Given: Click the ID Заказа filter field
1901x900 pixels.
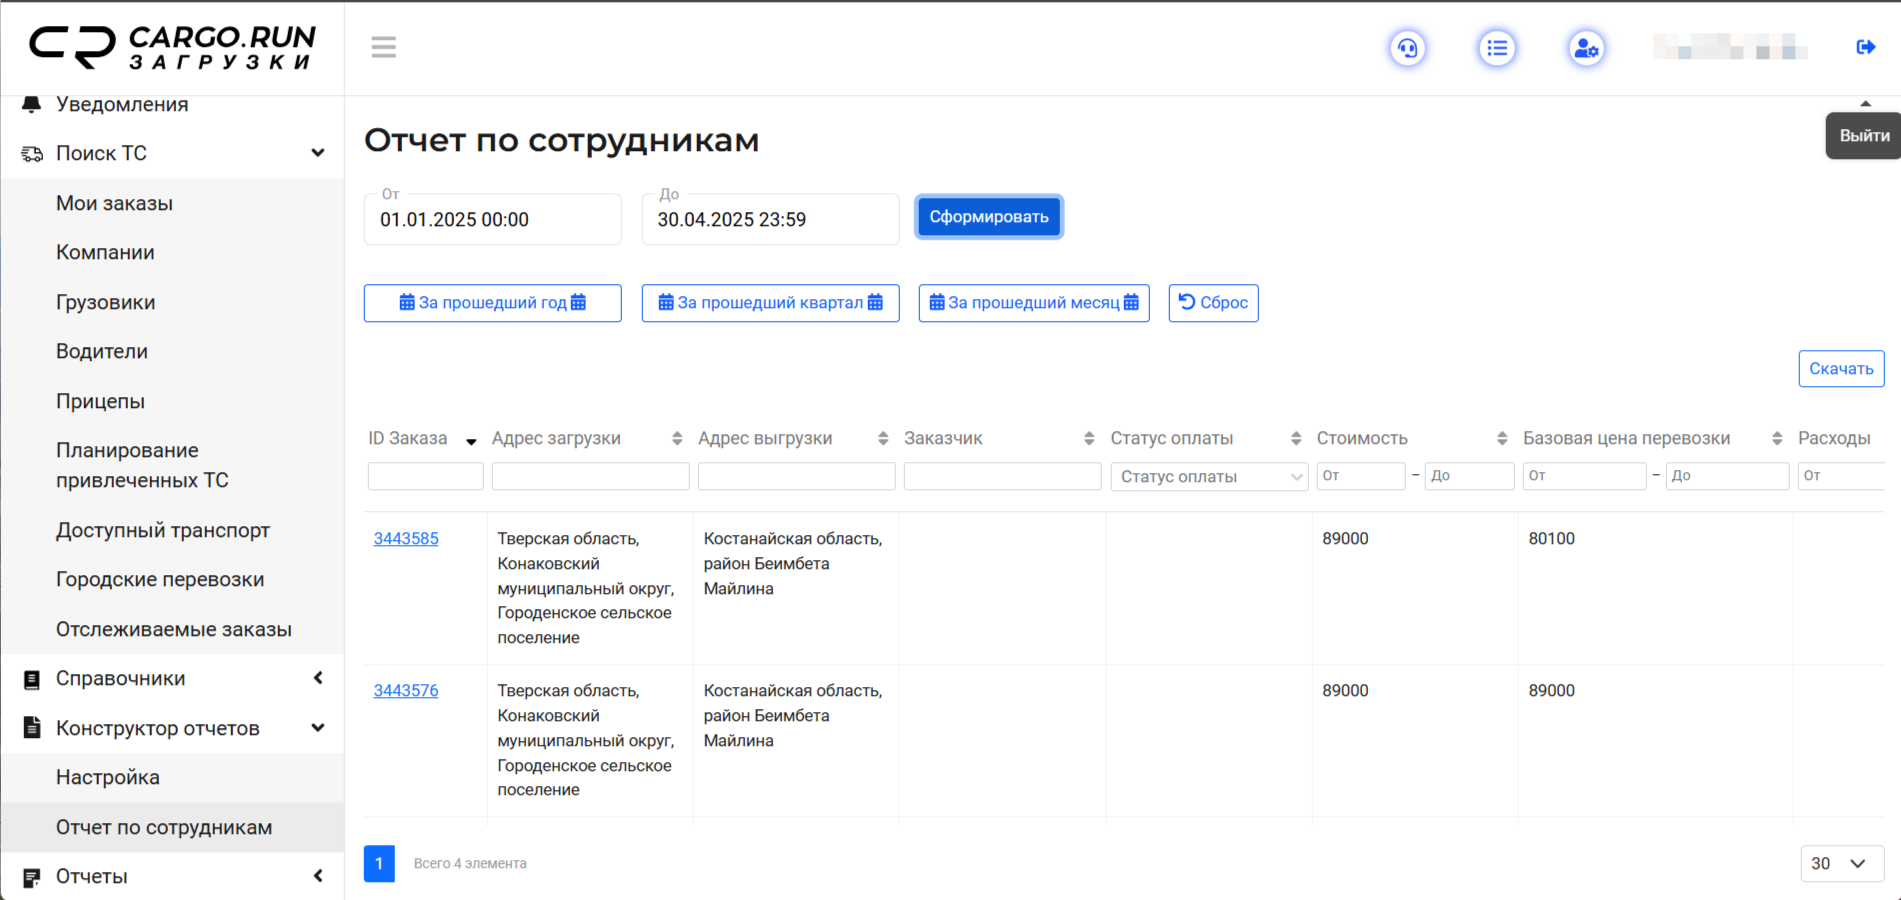Looking at the screenshot, I should point(426,477).
